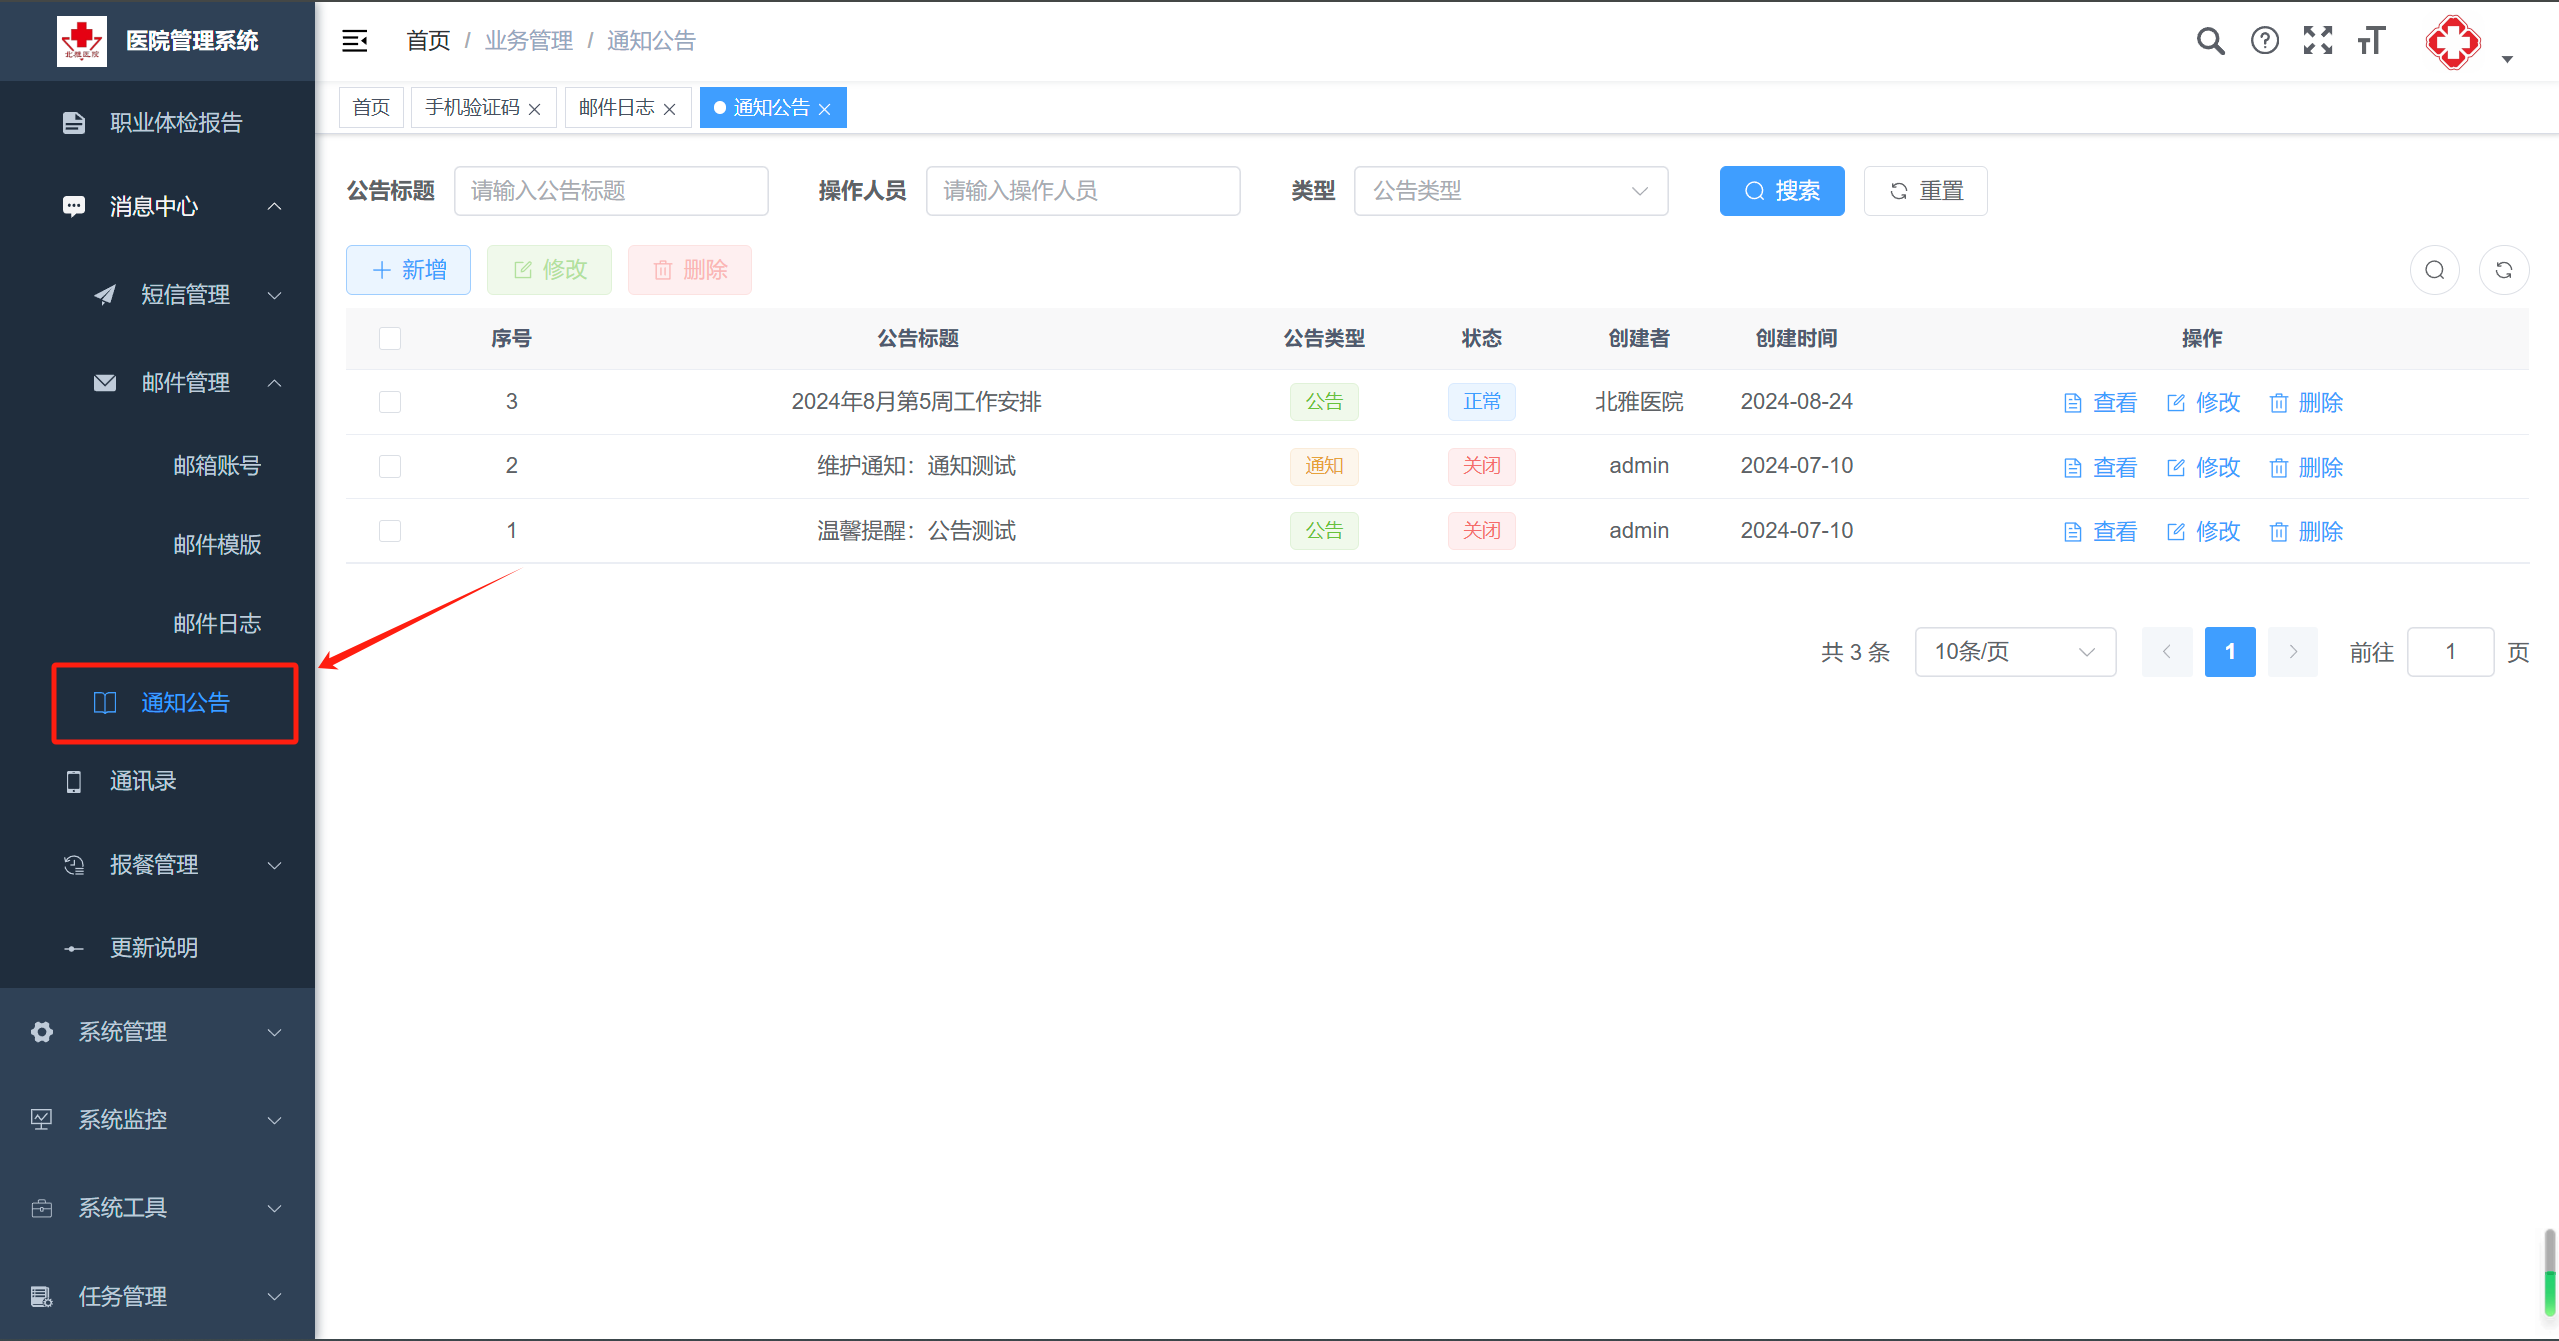Switch to the 手机验证码 tab
The width and height of the screenshot is (2559, 1341).
click(472, 108)
